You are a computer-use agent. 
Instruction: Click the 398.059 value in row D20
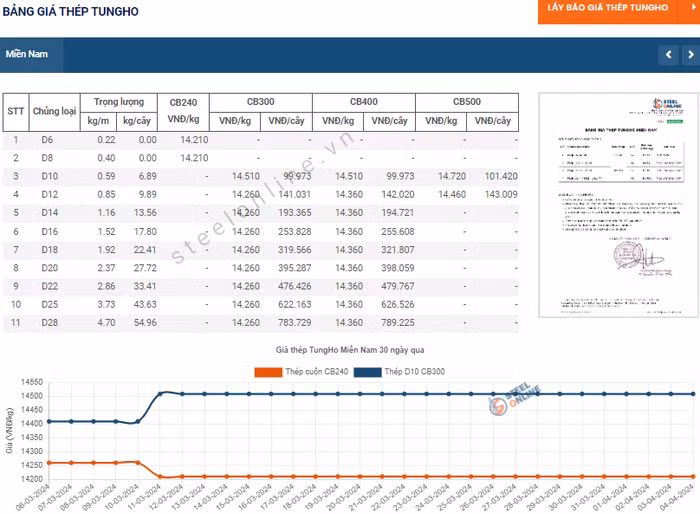[398, 268]
